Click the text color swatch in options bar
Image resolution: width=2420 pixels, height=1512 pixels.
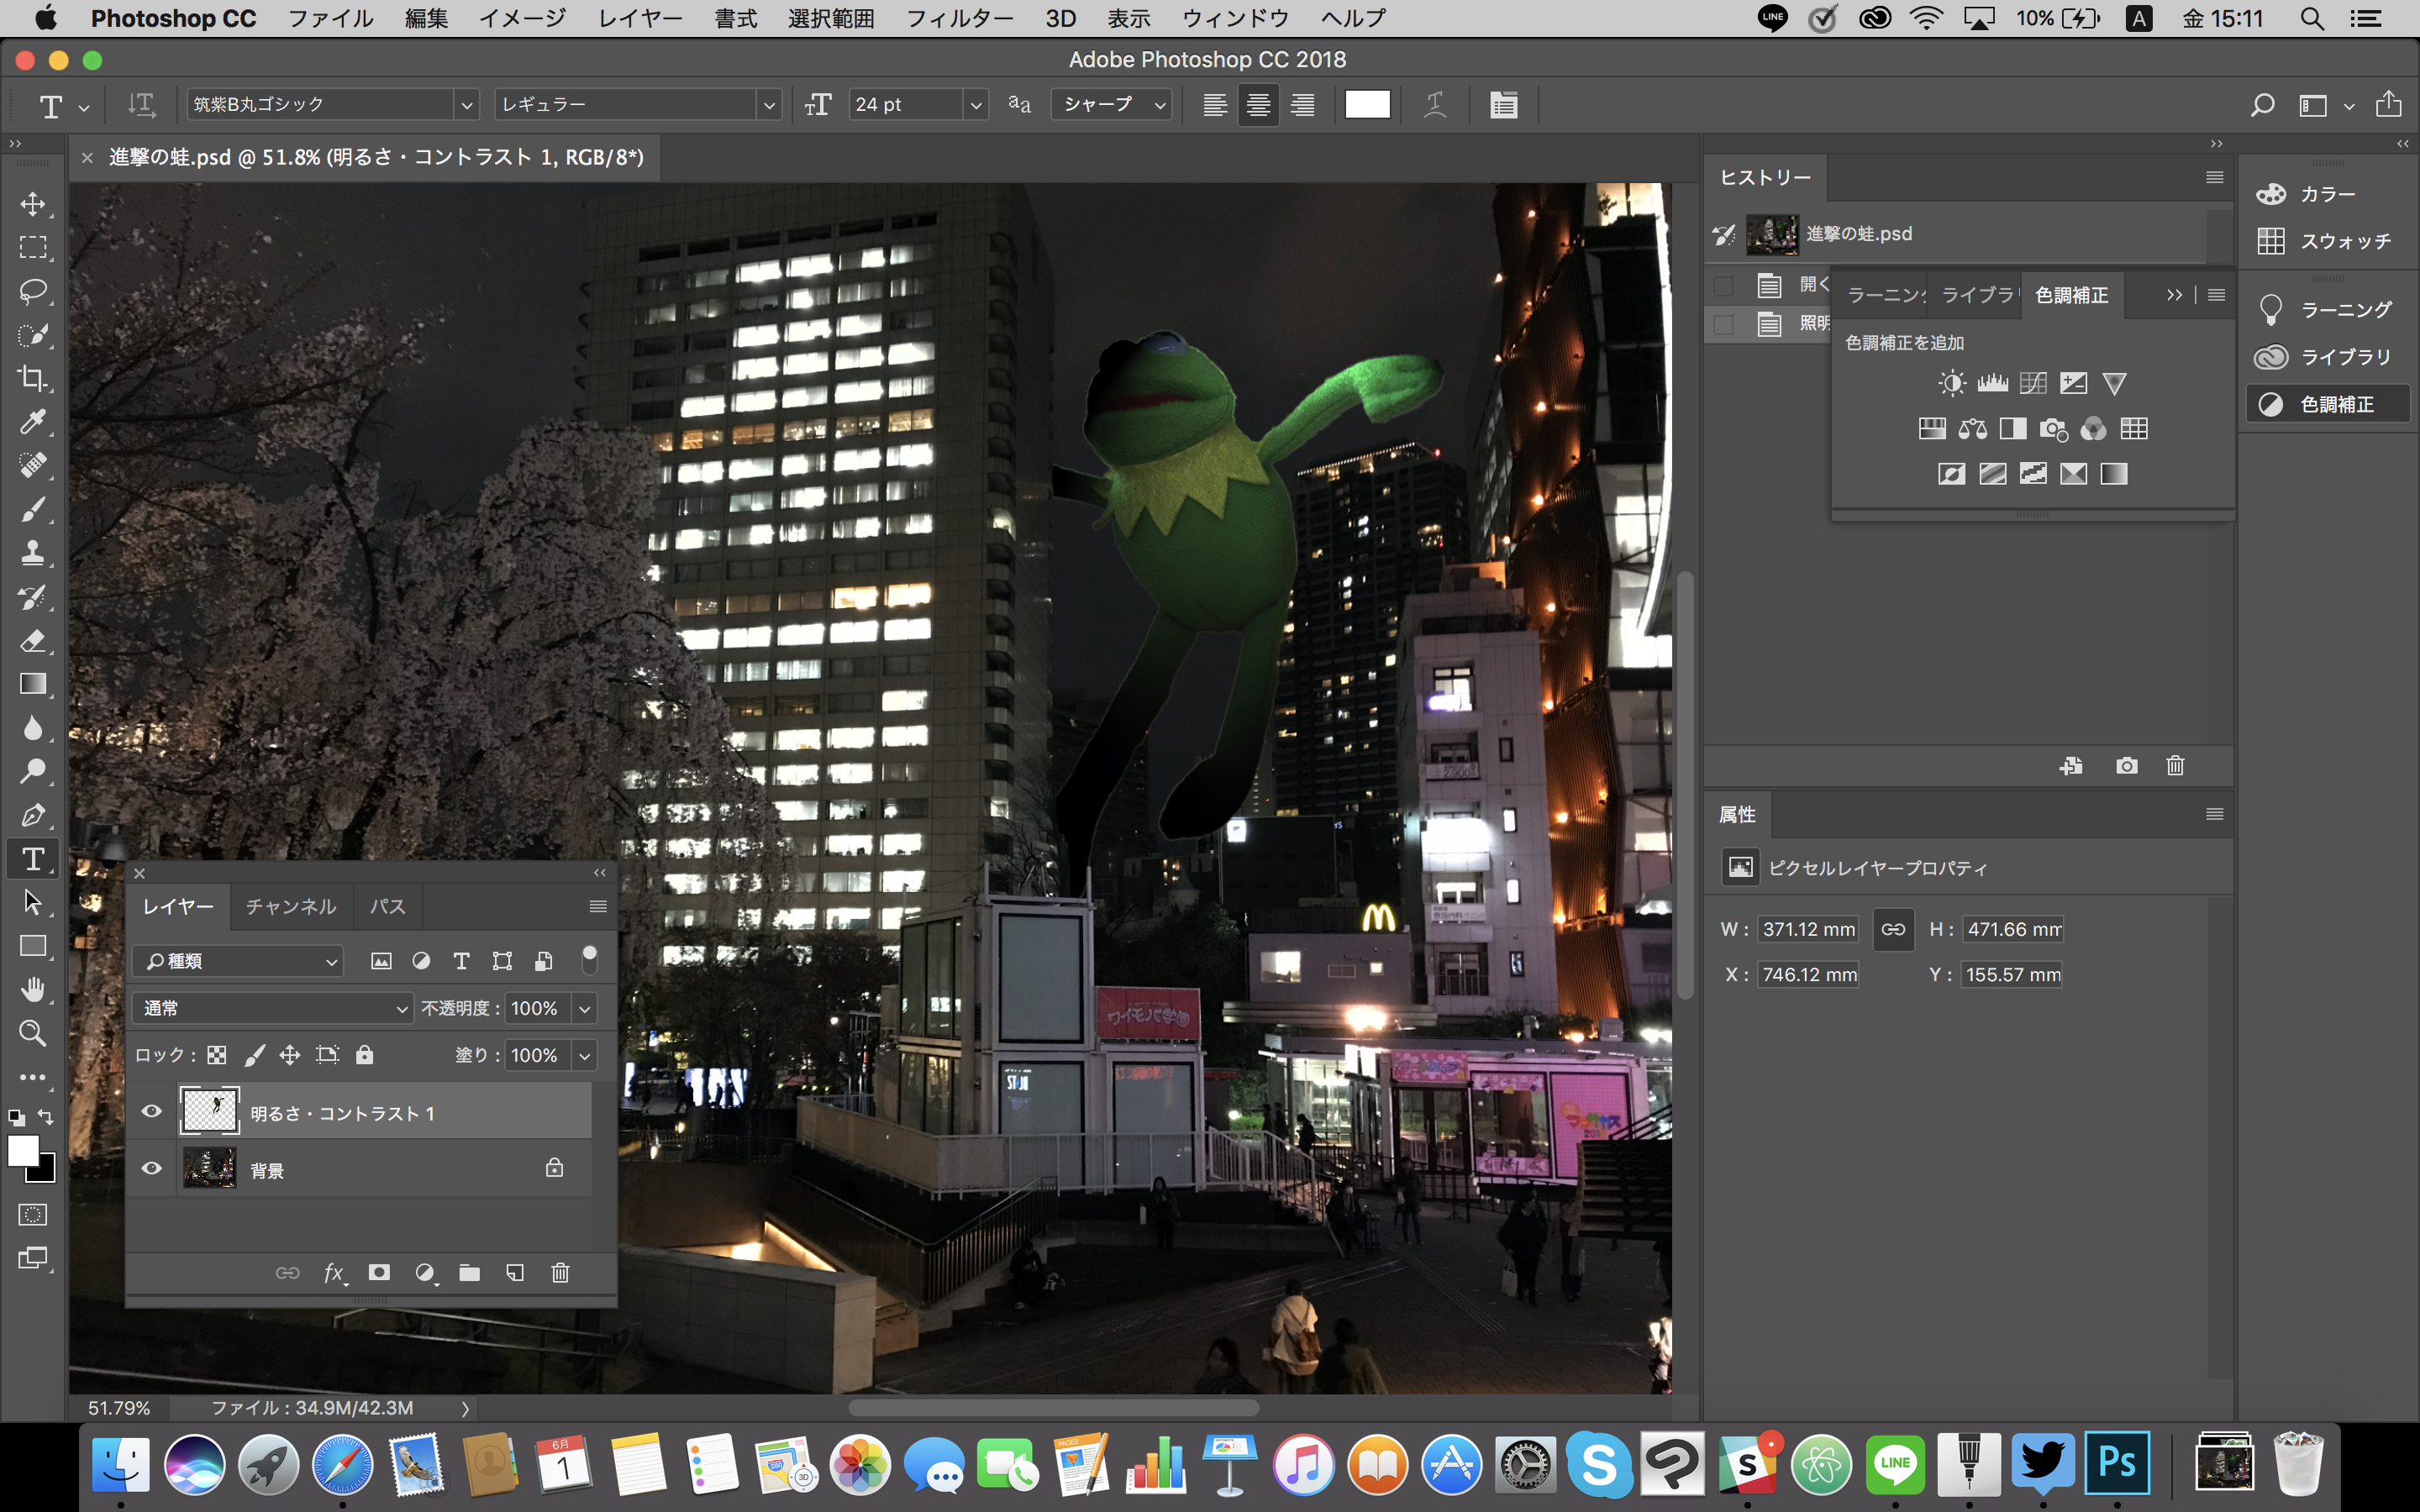(1367, 104)
